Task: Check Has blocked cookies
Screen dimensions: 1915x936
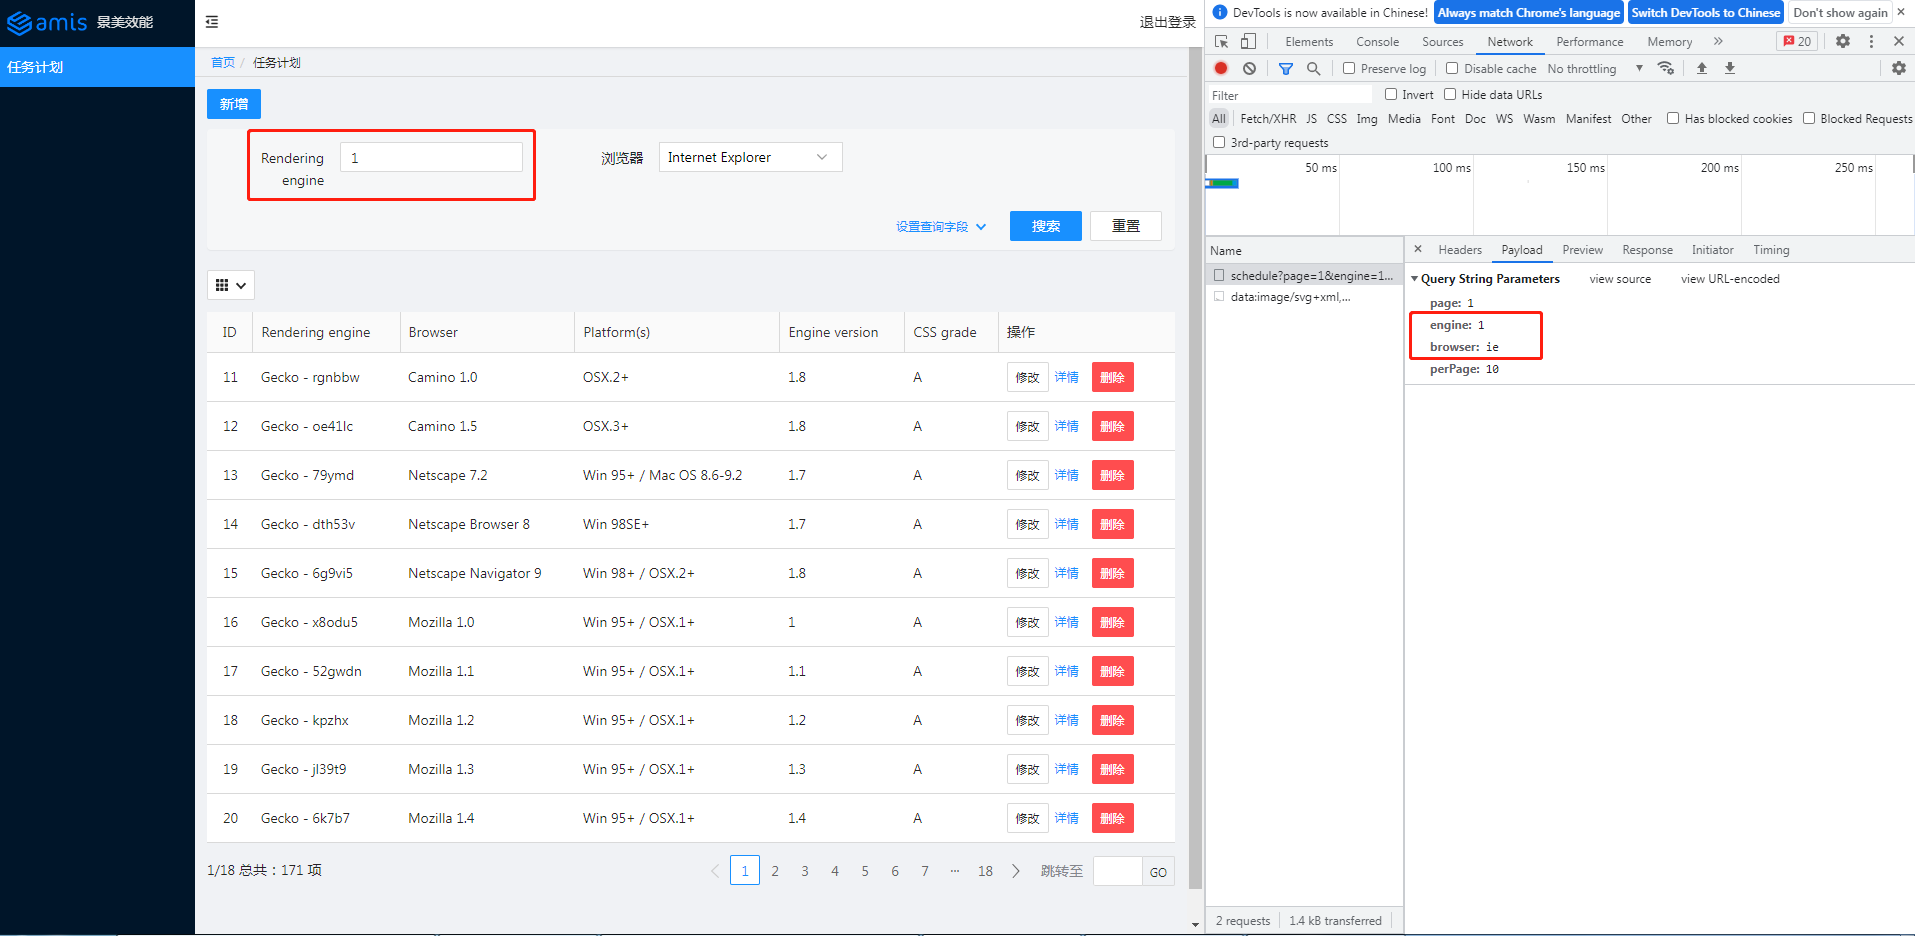Action: click(x=1673, y=118)
